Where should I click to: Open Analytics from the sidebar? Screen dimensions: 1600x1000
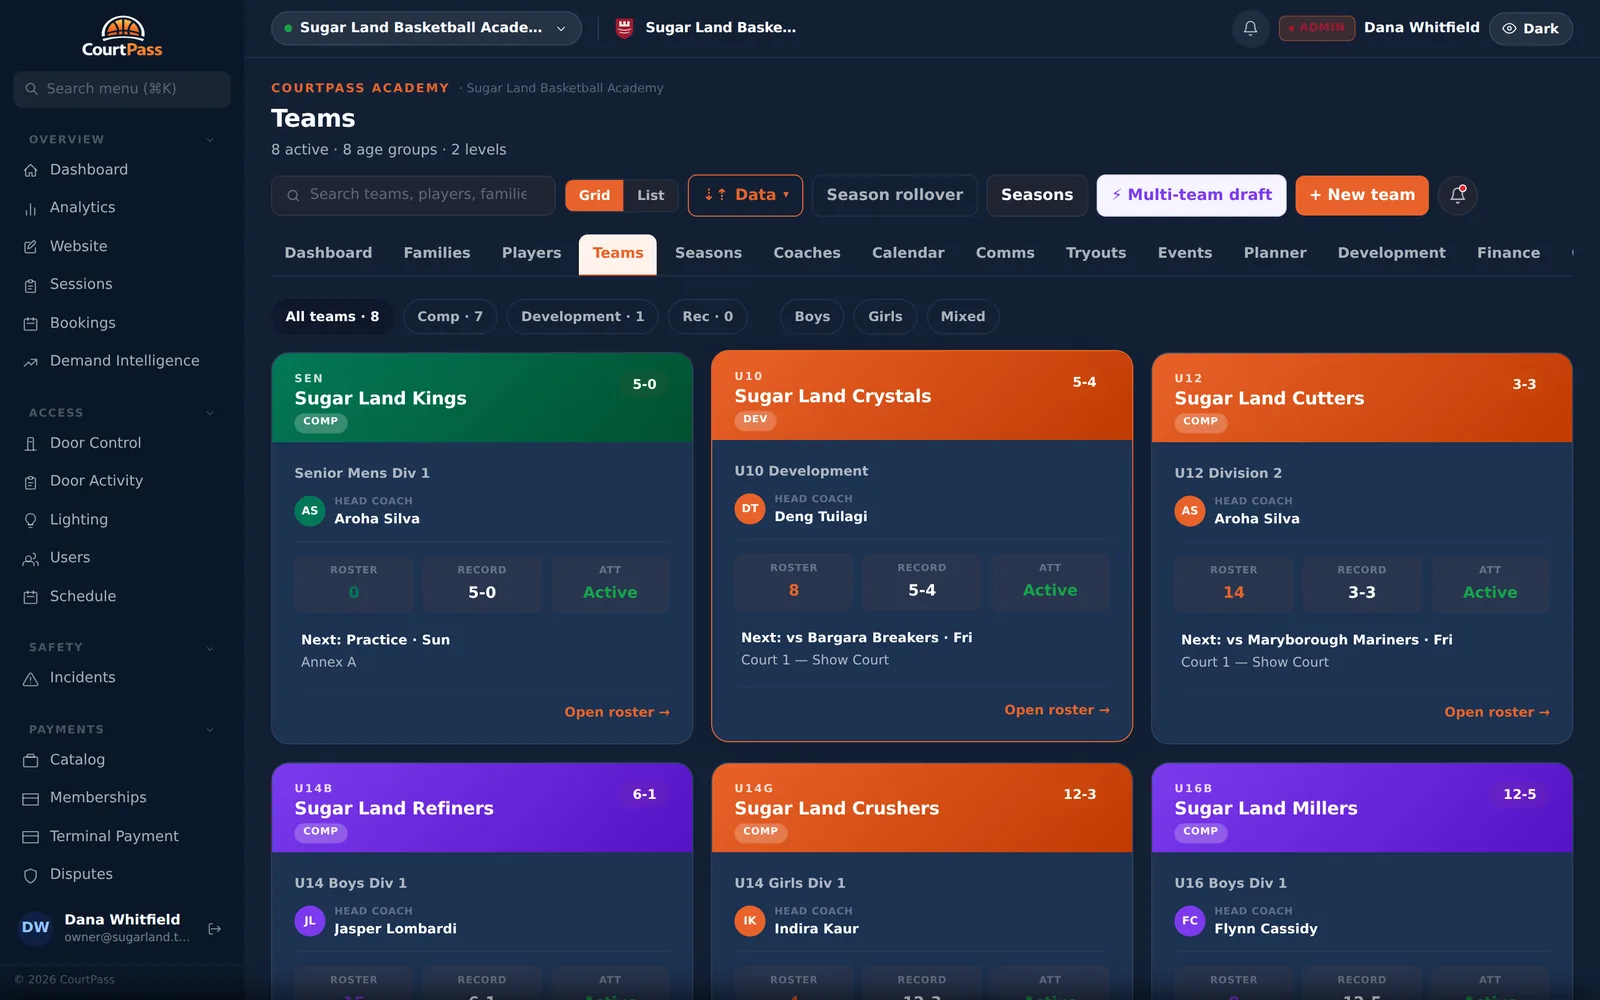pos(82,208)
